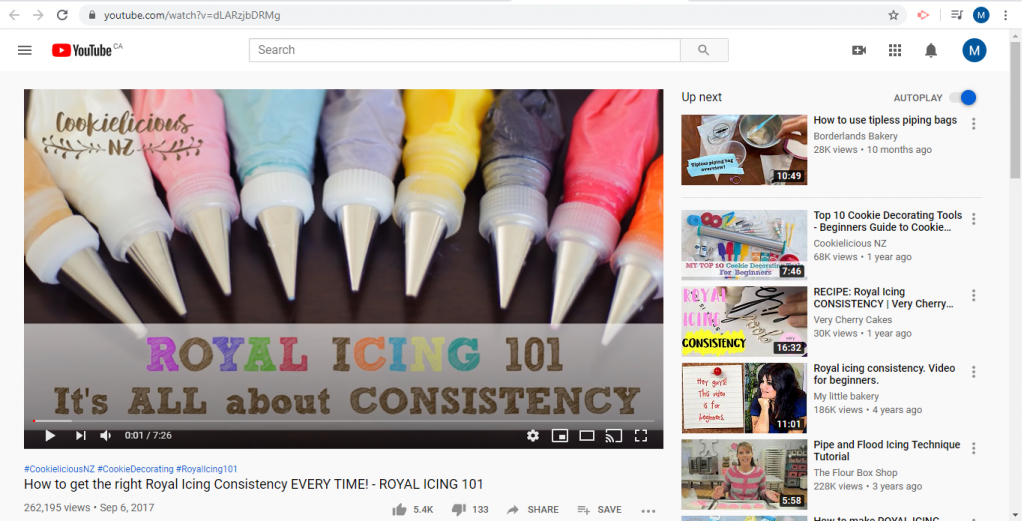
Task: Open the #CookieDecorating hashtag
Action: [135, 469]
